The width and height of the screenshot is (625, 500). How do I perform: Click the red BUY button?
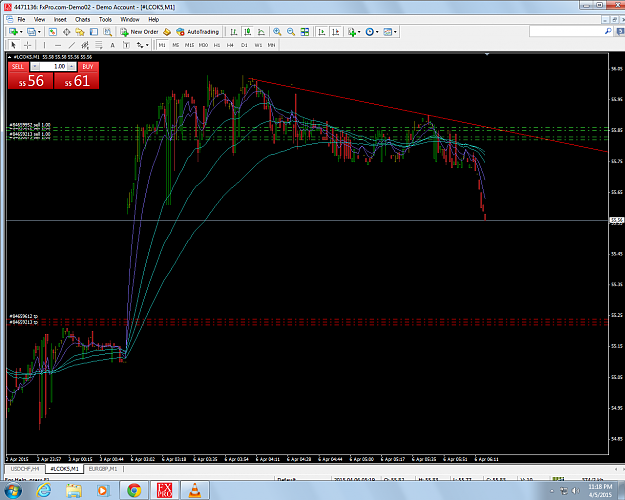[x=88, y=67]
